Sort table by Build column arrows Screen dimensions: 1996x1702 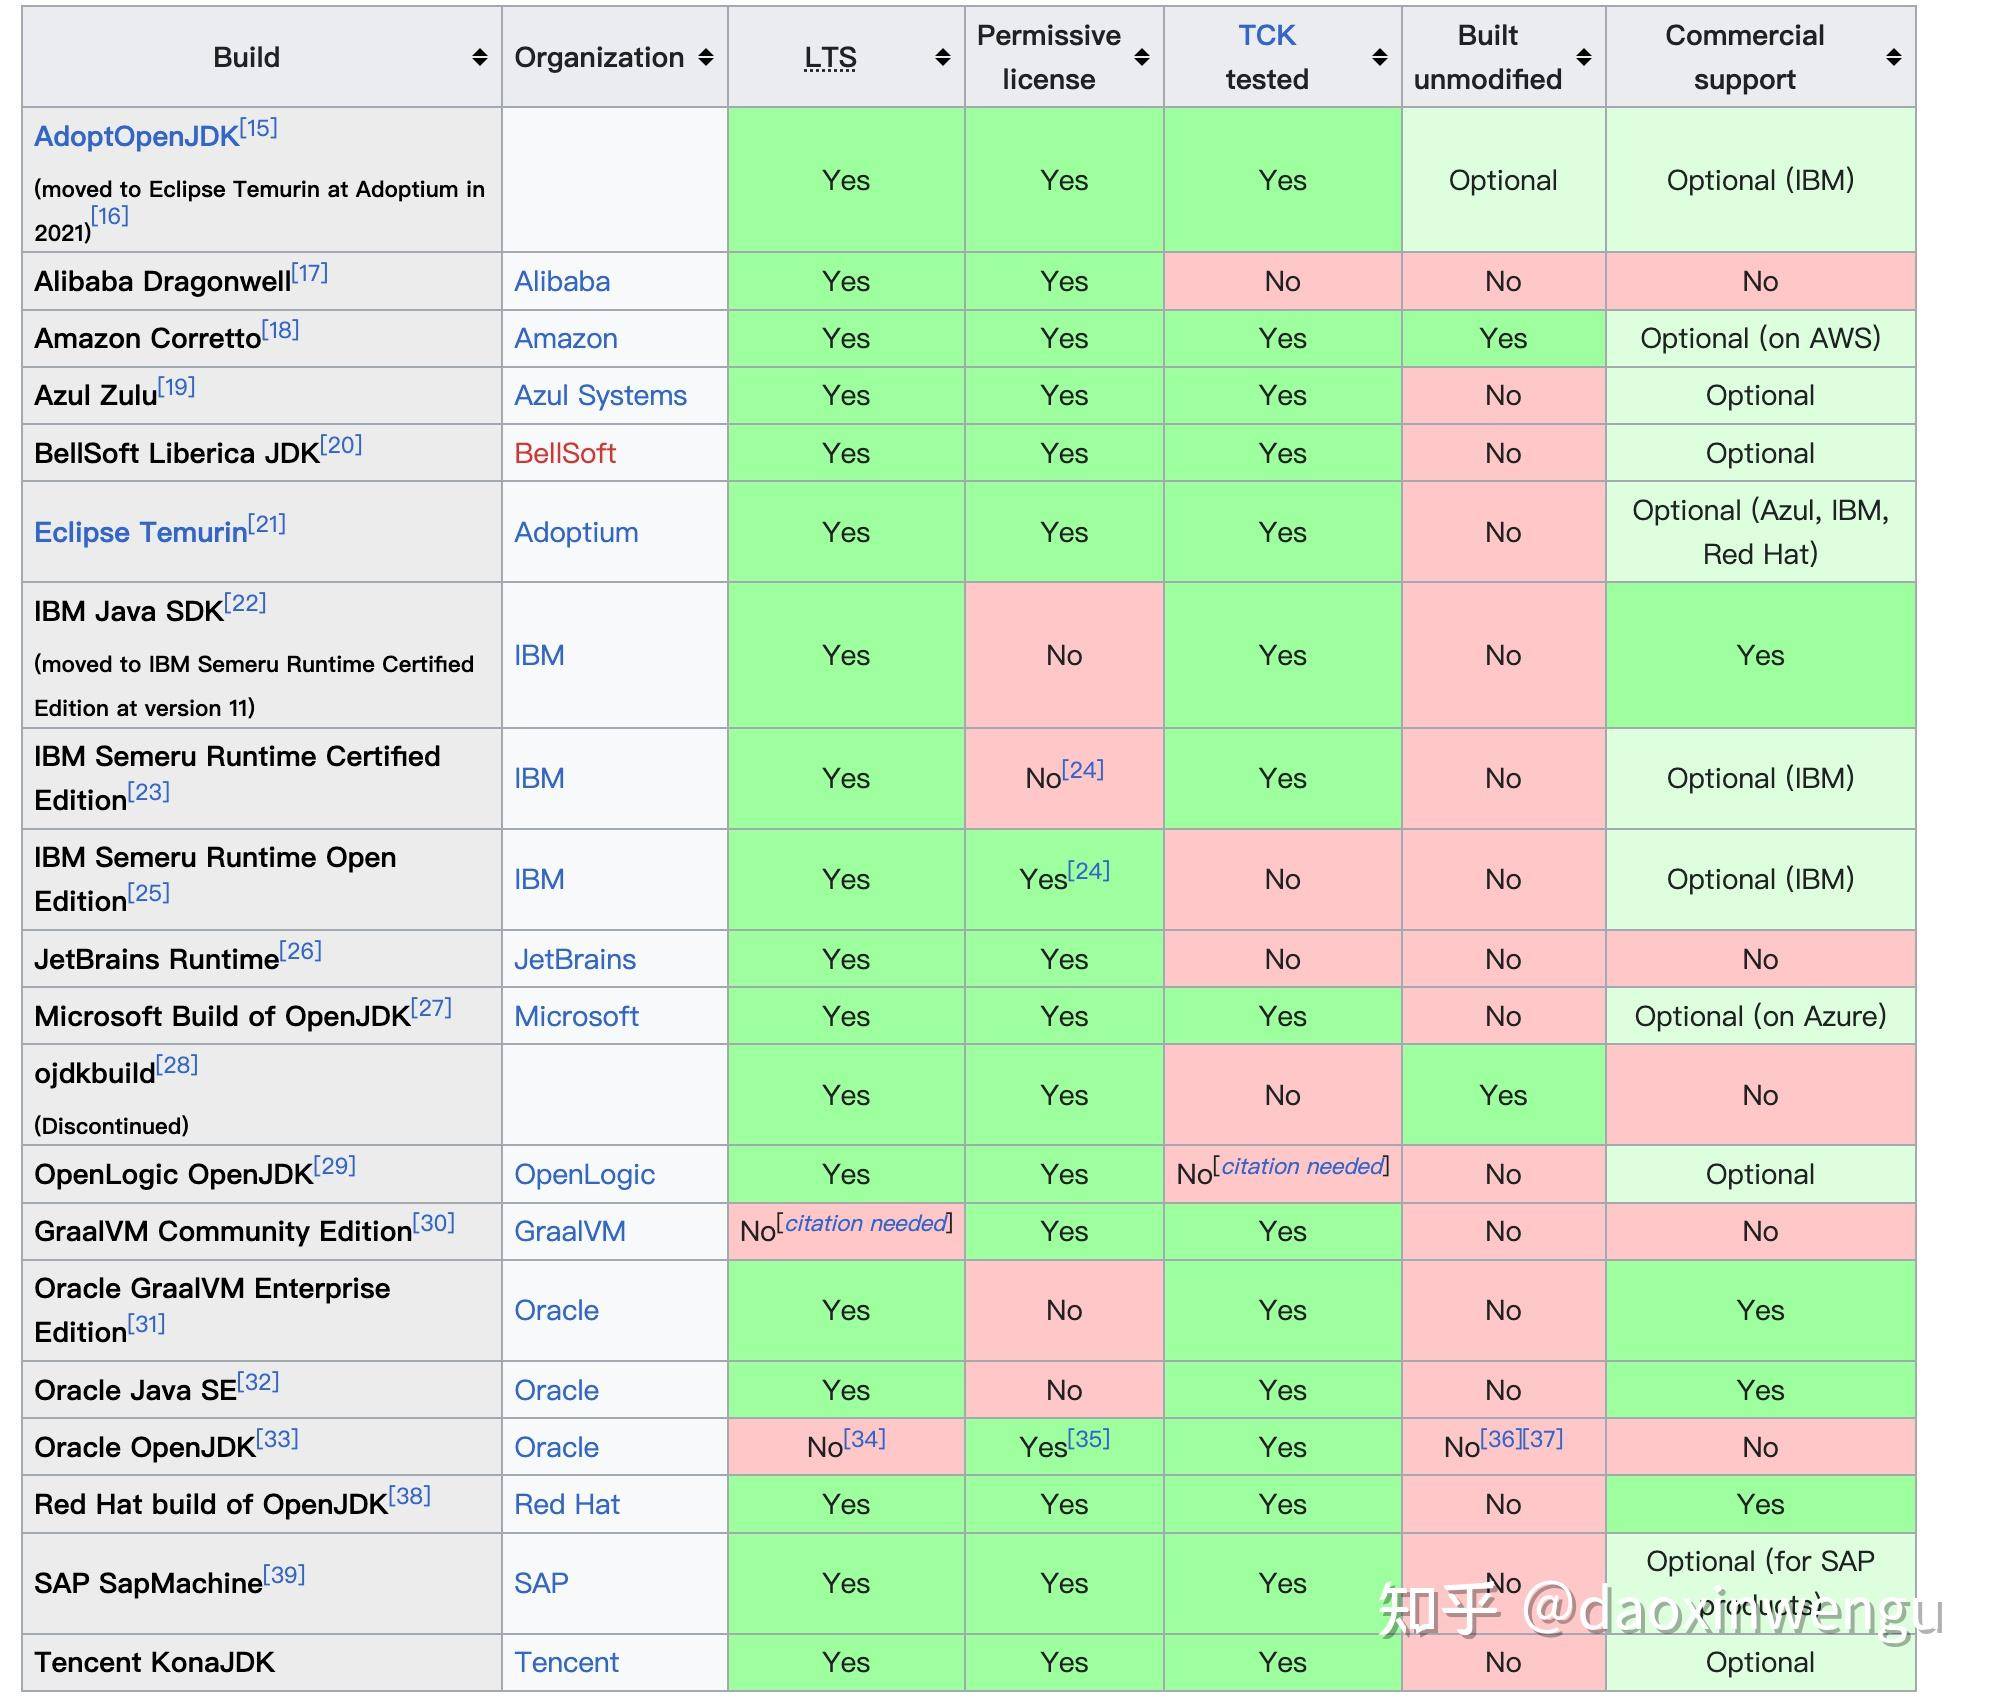point(480,58)
